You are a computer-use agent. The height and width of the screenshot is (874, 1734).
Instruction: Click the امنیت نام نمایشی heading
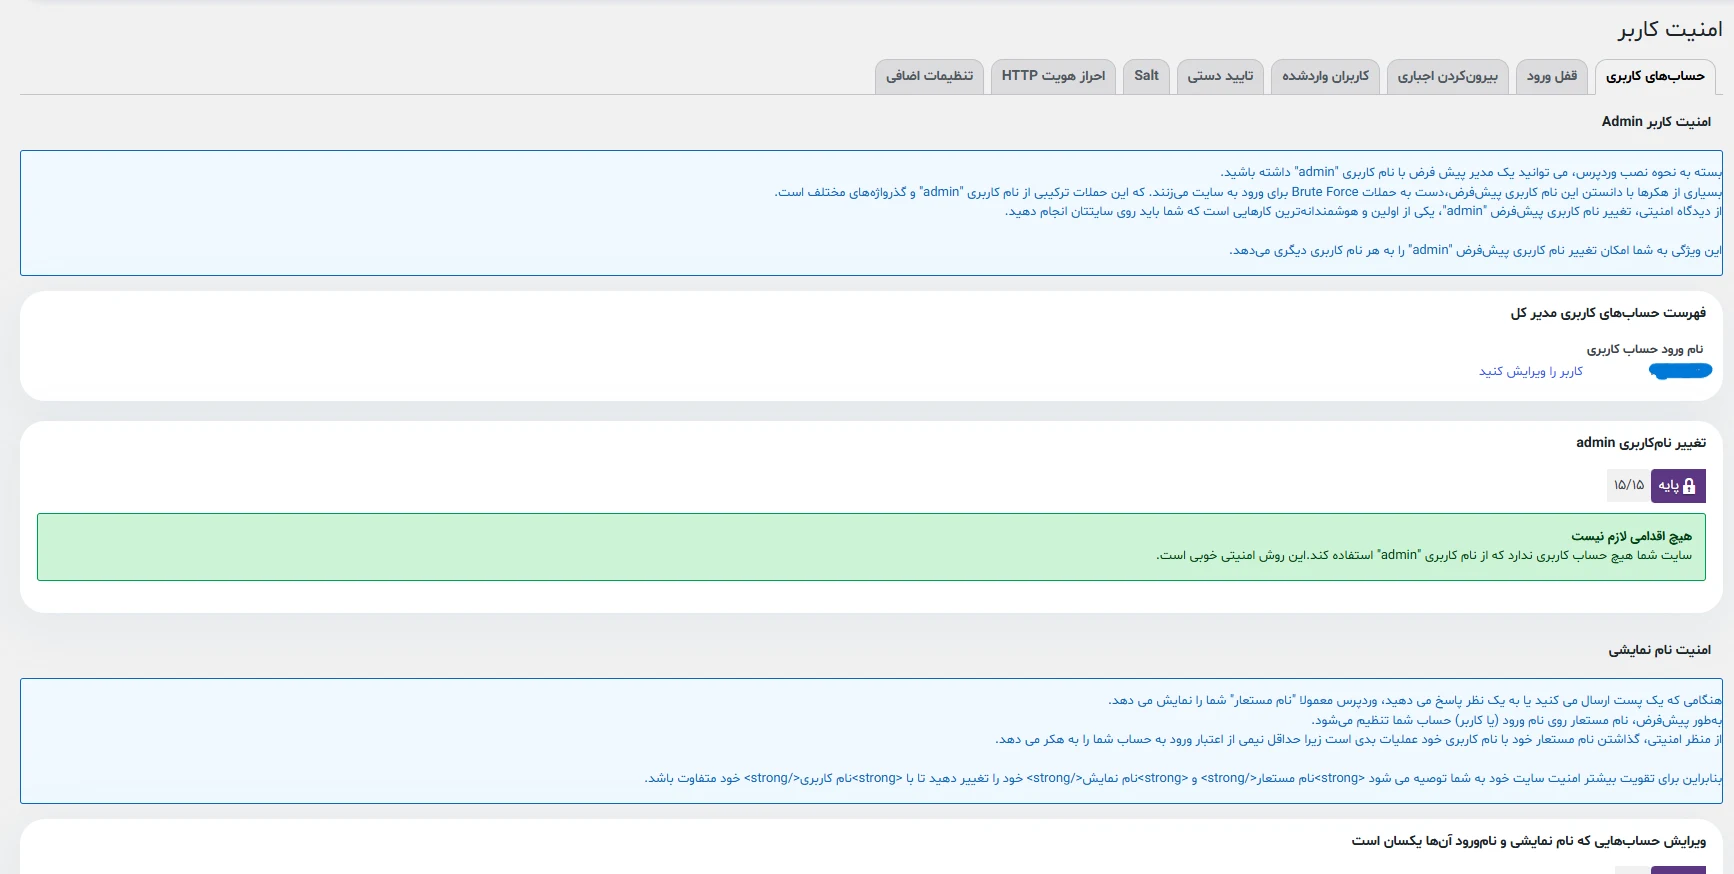coord(1660,650)
